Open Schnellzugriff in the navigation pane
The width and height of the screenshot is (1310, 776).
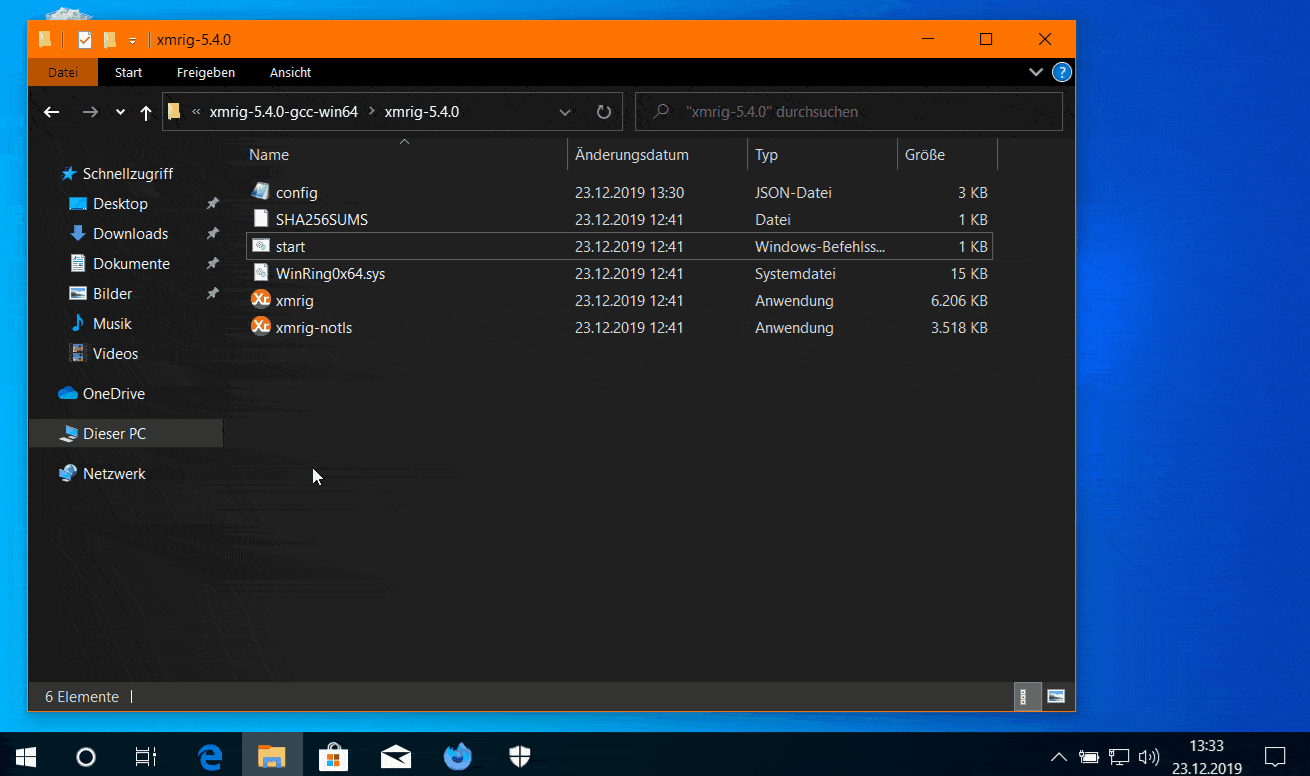click(127, 173)
